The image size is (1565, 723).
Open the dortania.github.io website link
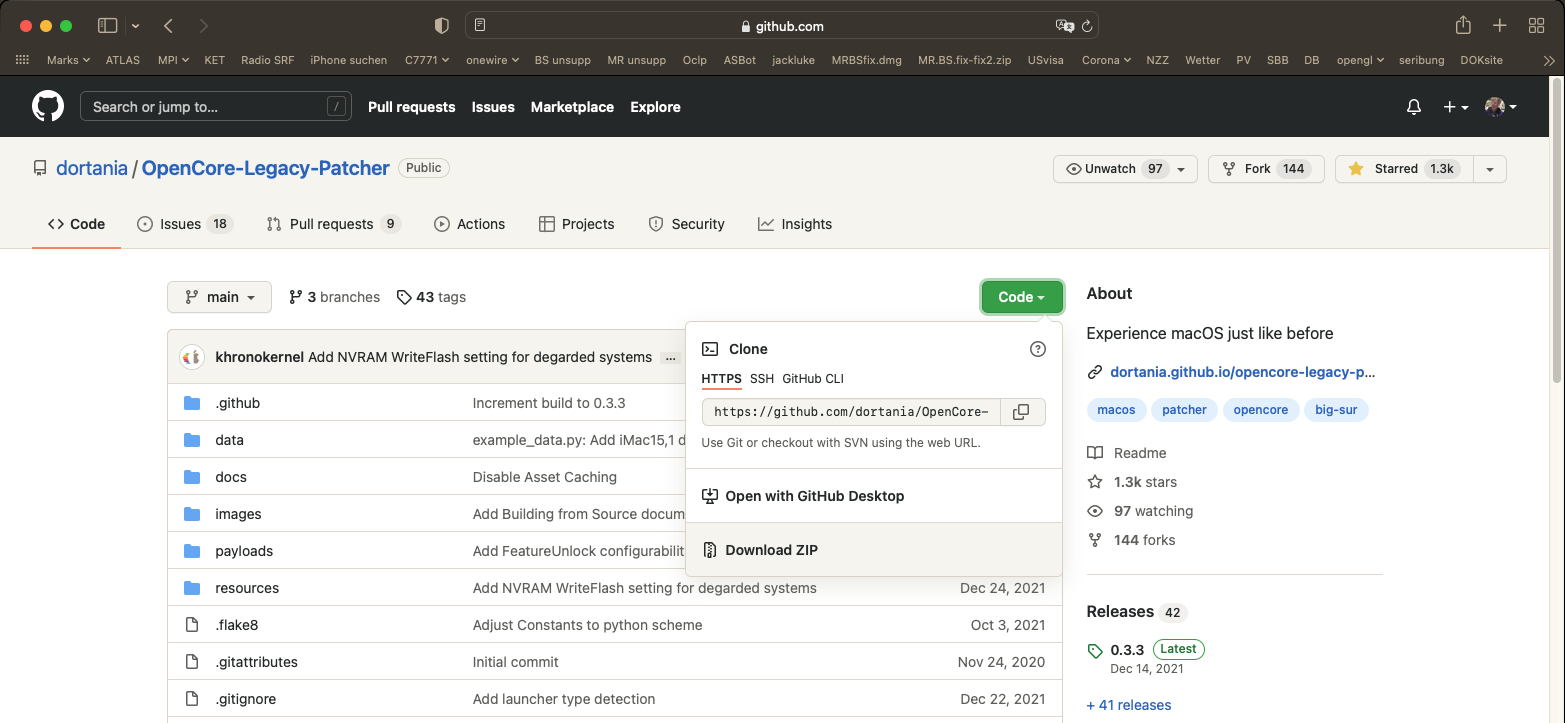click(1242, 372)
